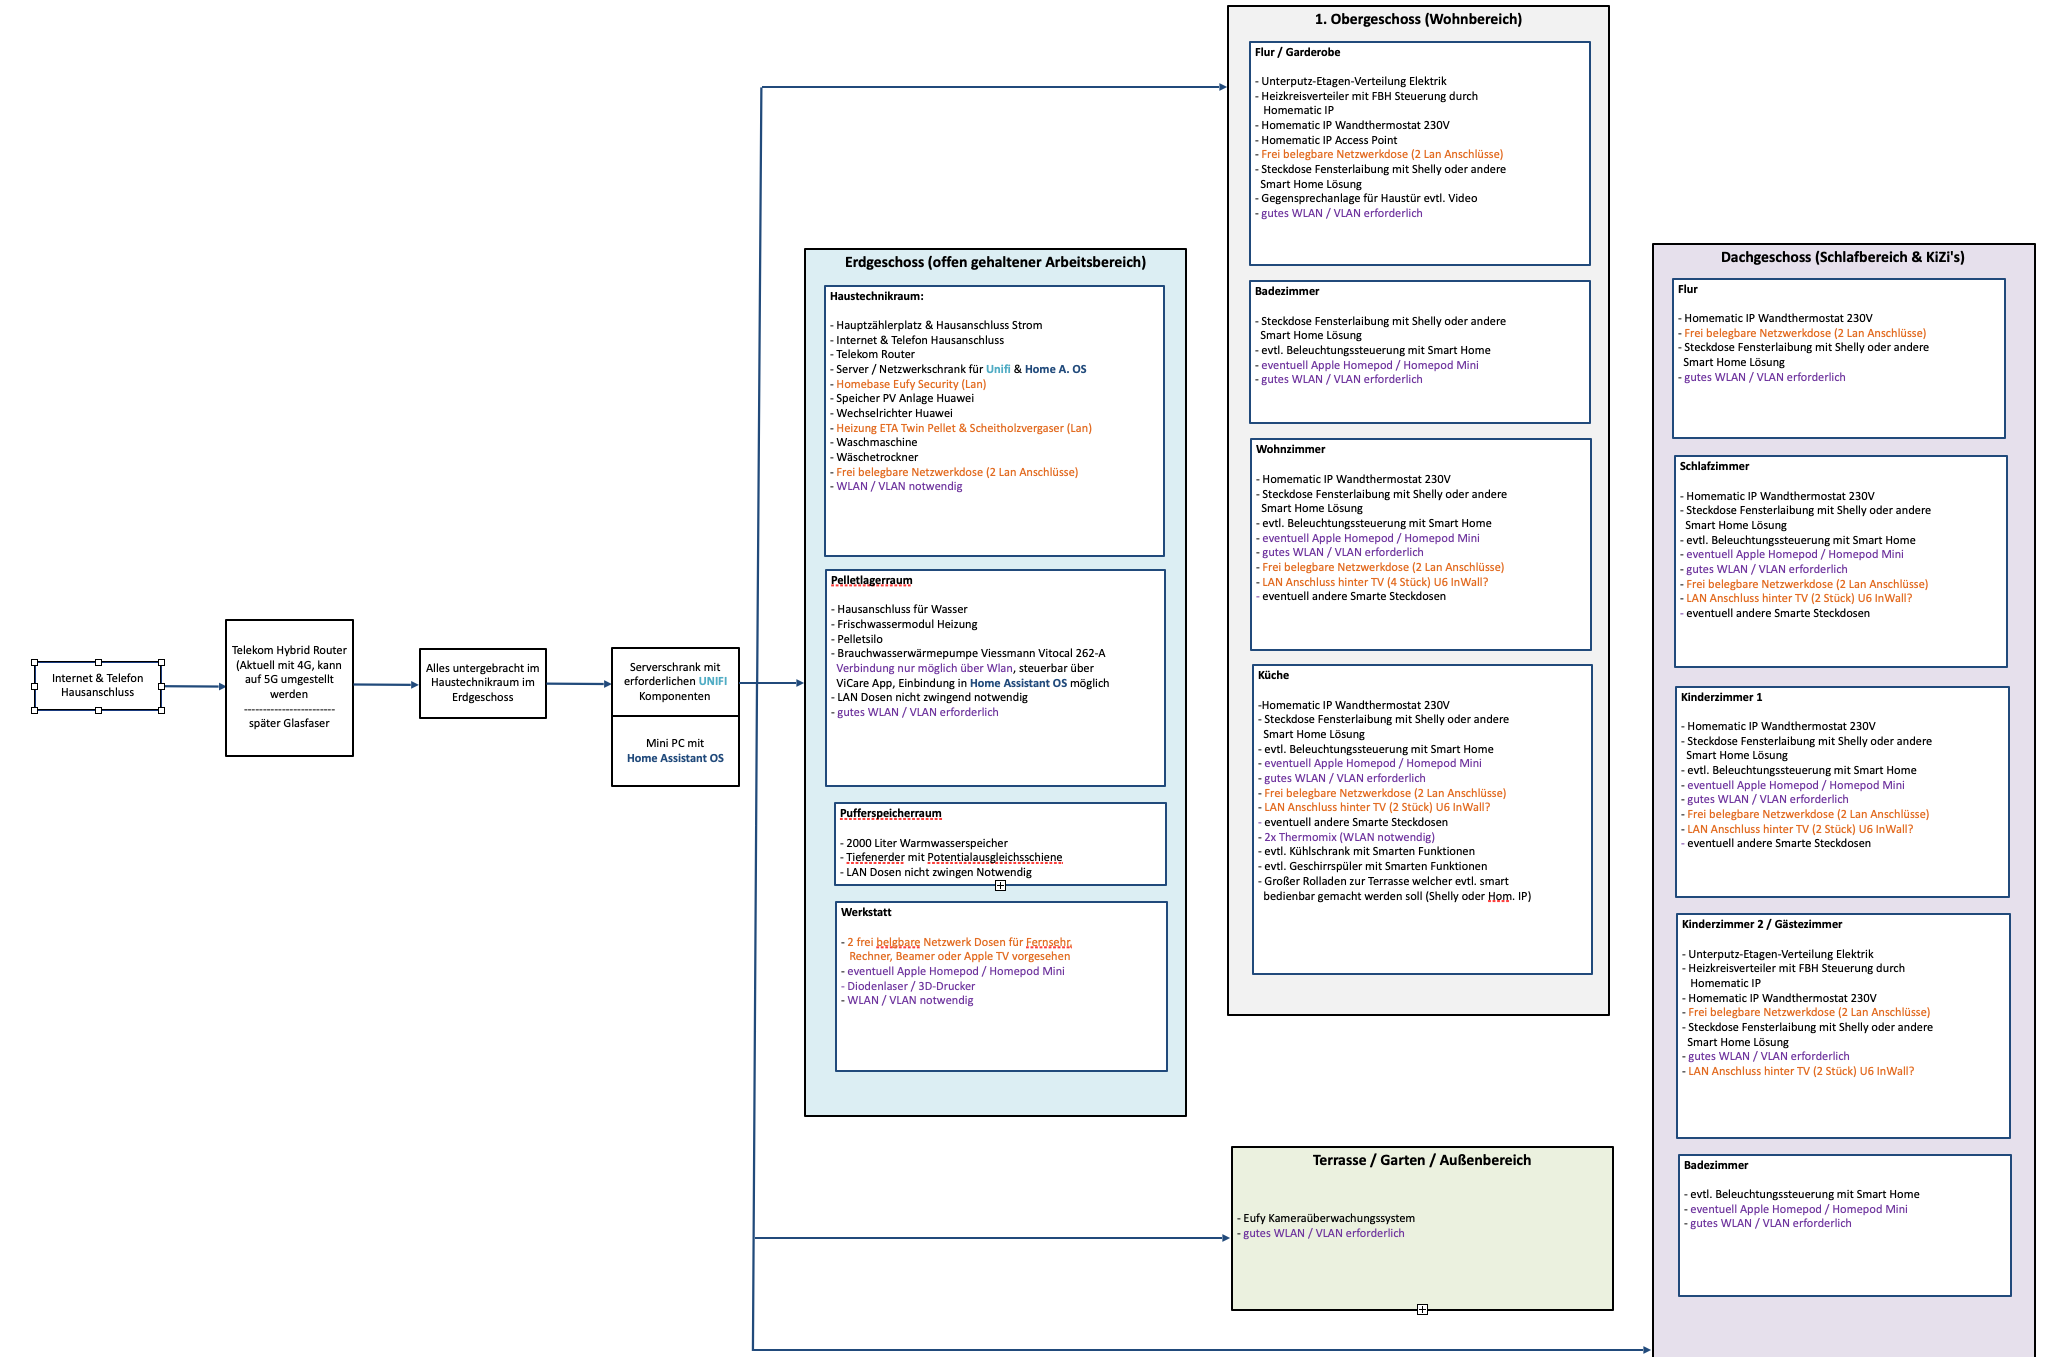Image resolution: width=2048 pixels, height=1357 pixels.
Task: Select the Internet & Telefon Hausanschluss box
Action: 98,686
